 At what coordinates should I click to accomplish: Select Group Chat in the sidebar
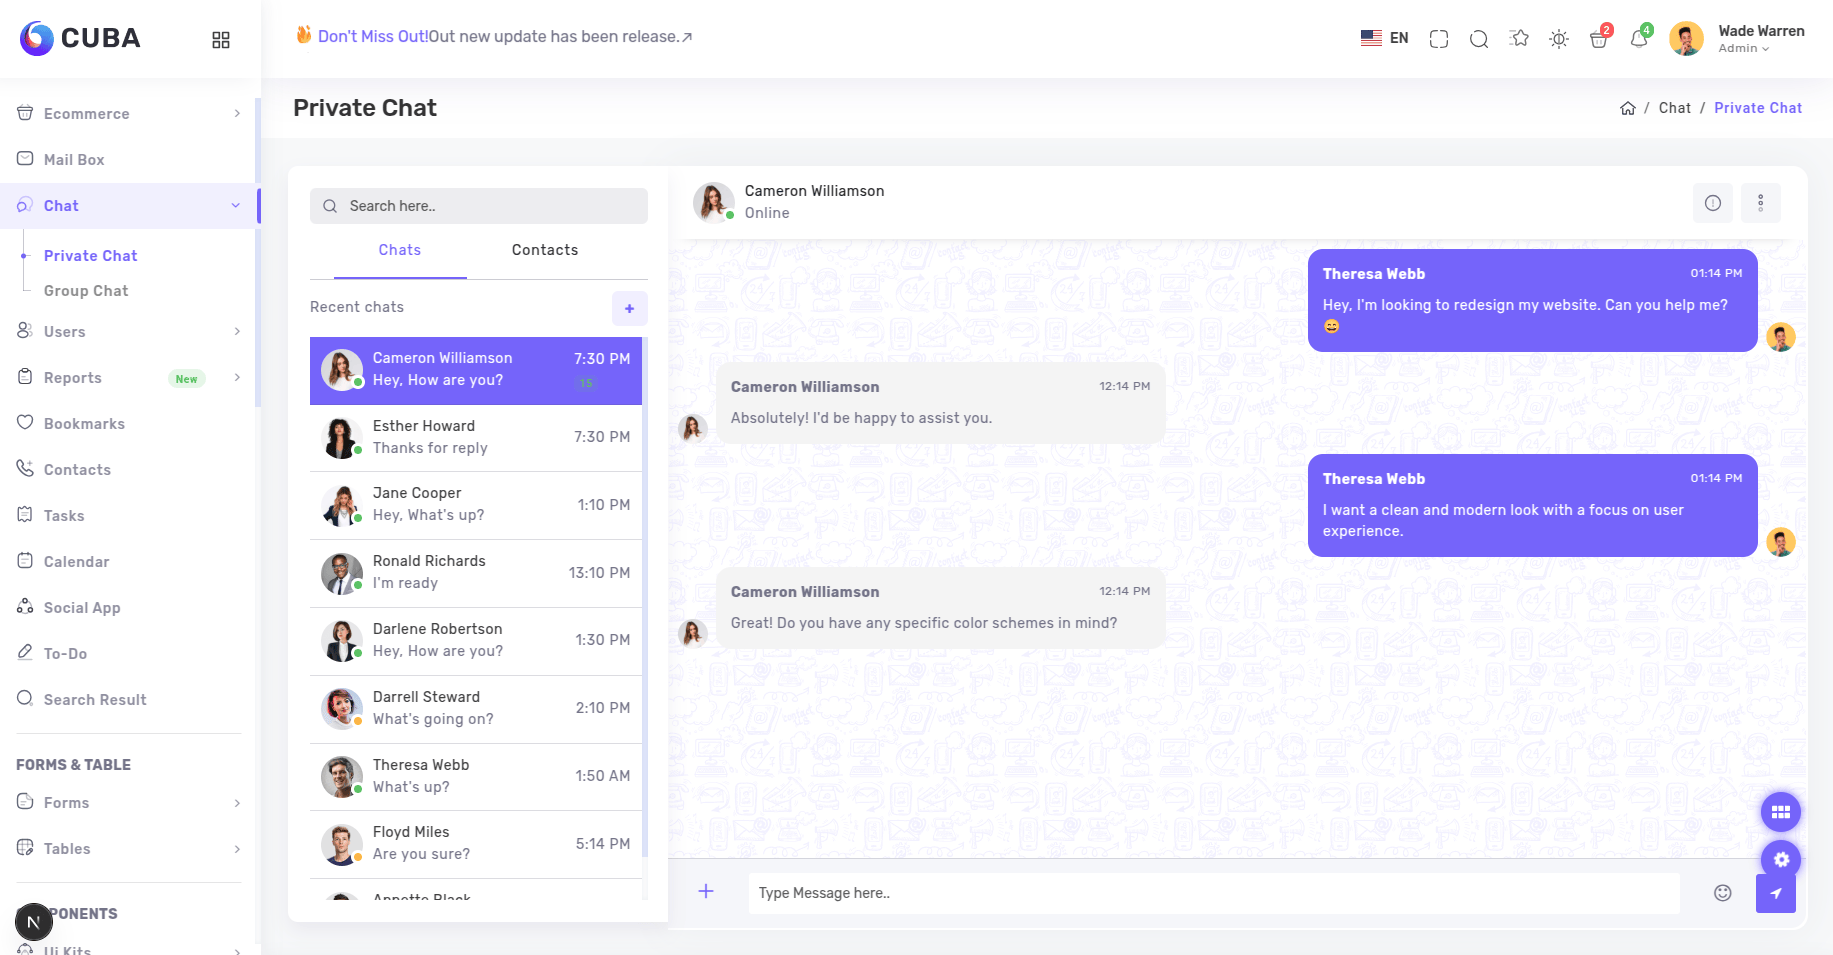[x=86, y=291]
